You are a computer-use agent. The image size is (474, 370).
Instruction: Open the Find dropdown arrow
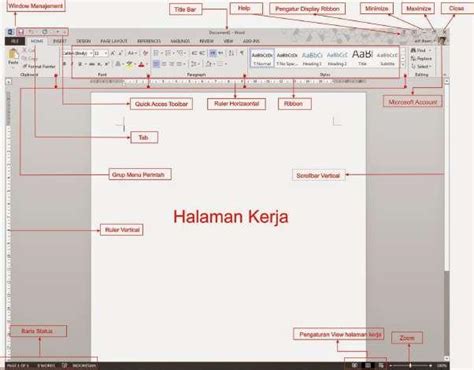pyautogui.click(x=430, y=50)
